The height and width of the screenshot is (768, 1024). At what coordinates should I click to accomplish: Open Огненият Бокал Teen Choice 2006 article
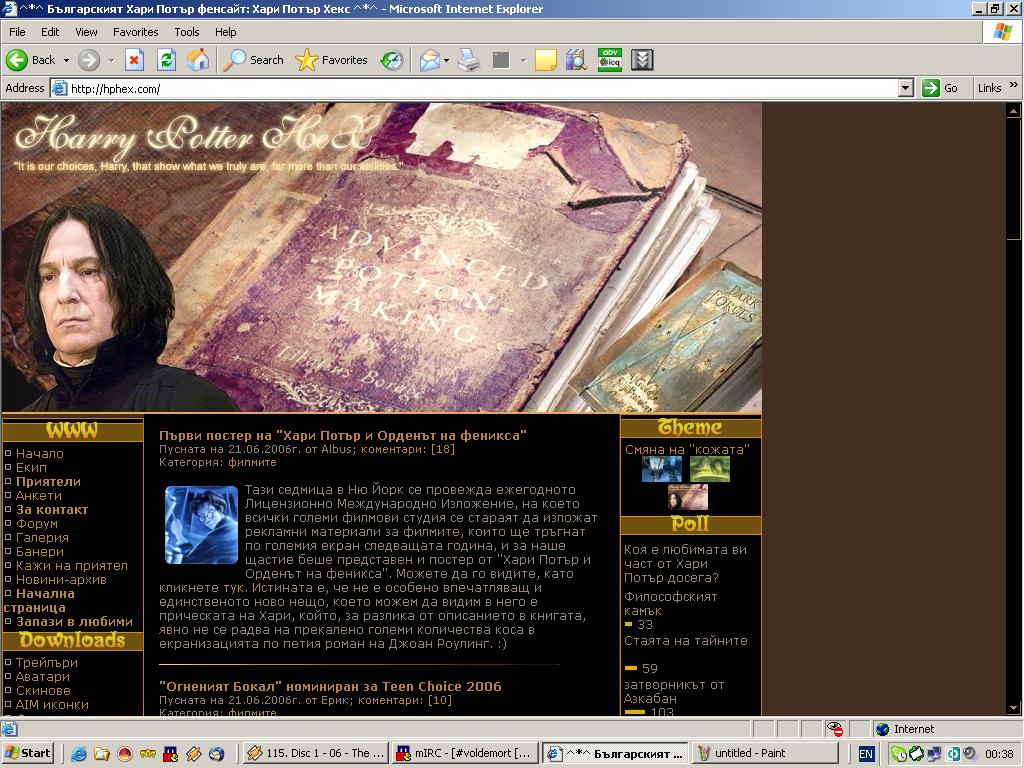point(330,686)
